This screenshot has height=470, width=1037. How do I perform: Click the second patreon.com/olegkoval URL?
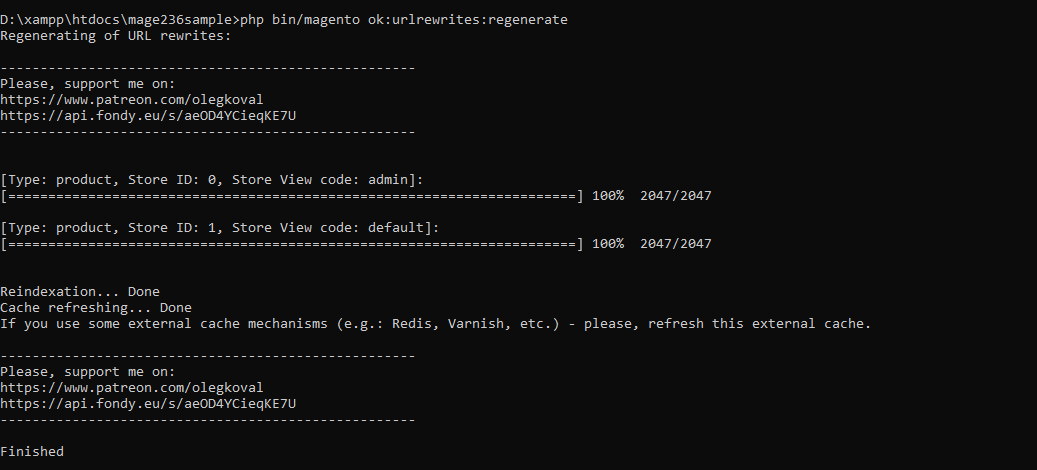pyautogui.click(x=132, y=388)
